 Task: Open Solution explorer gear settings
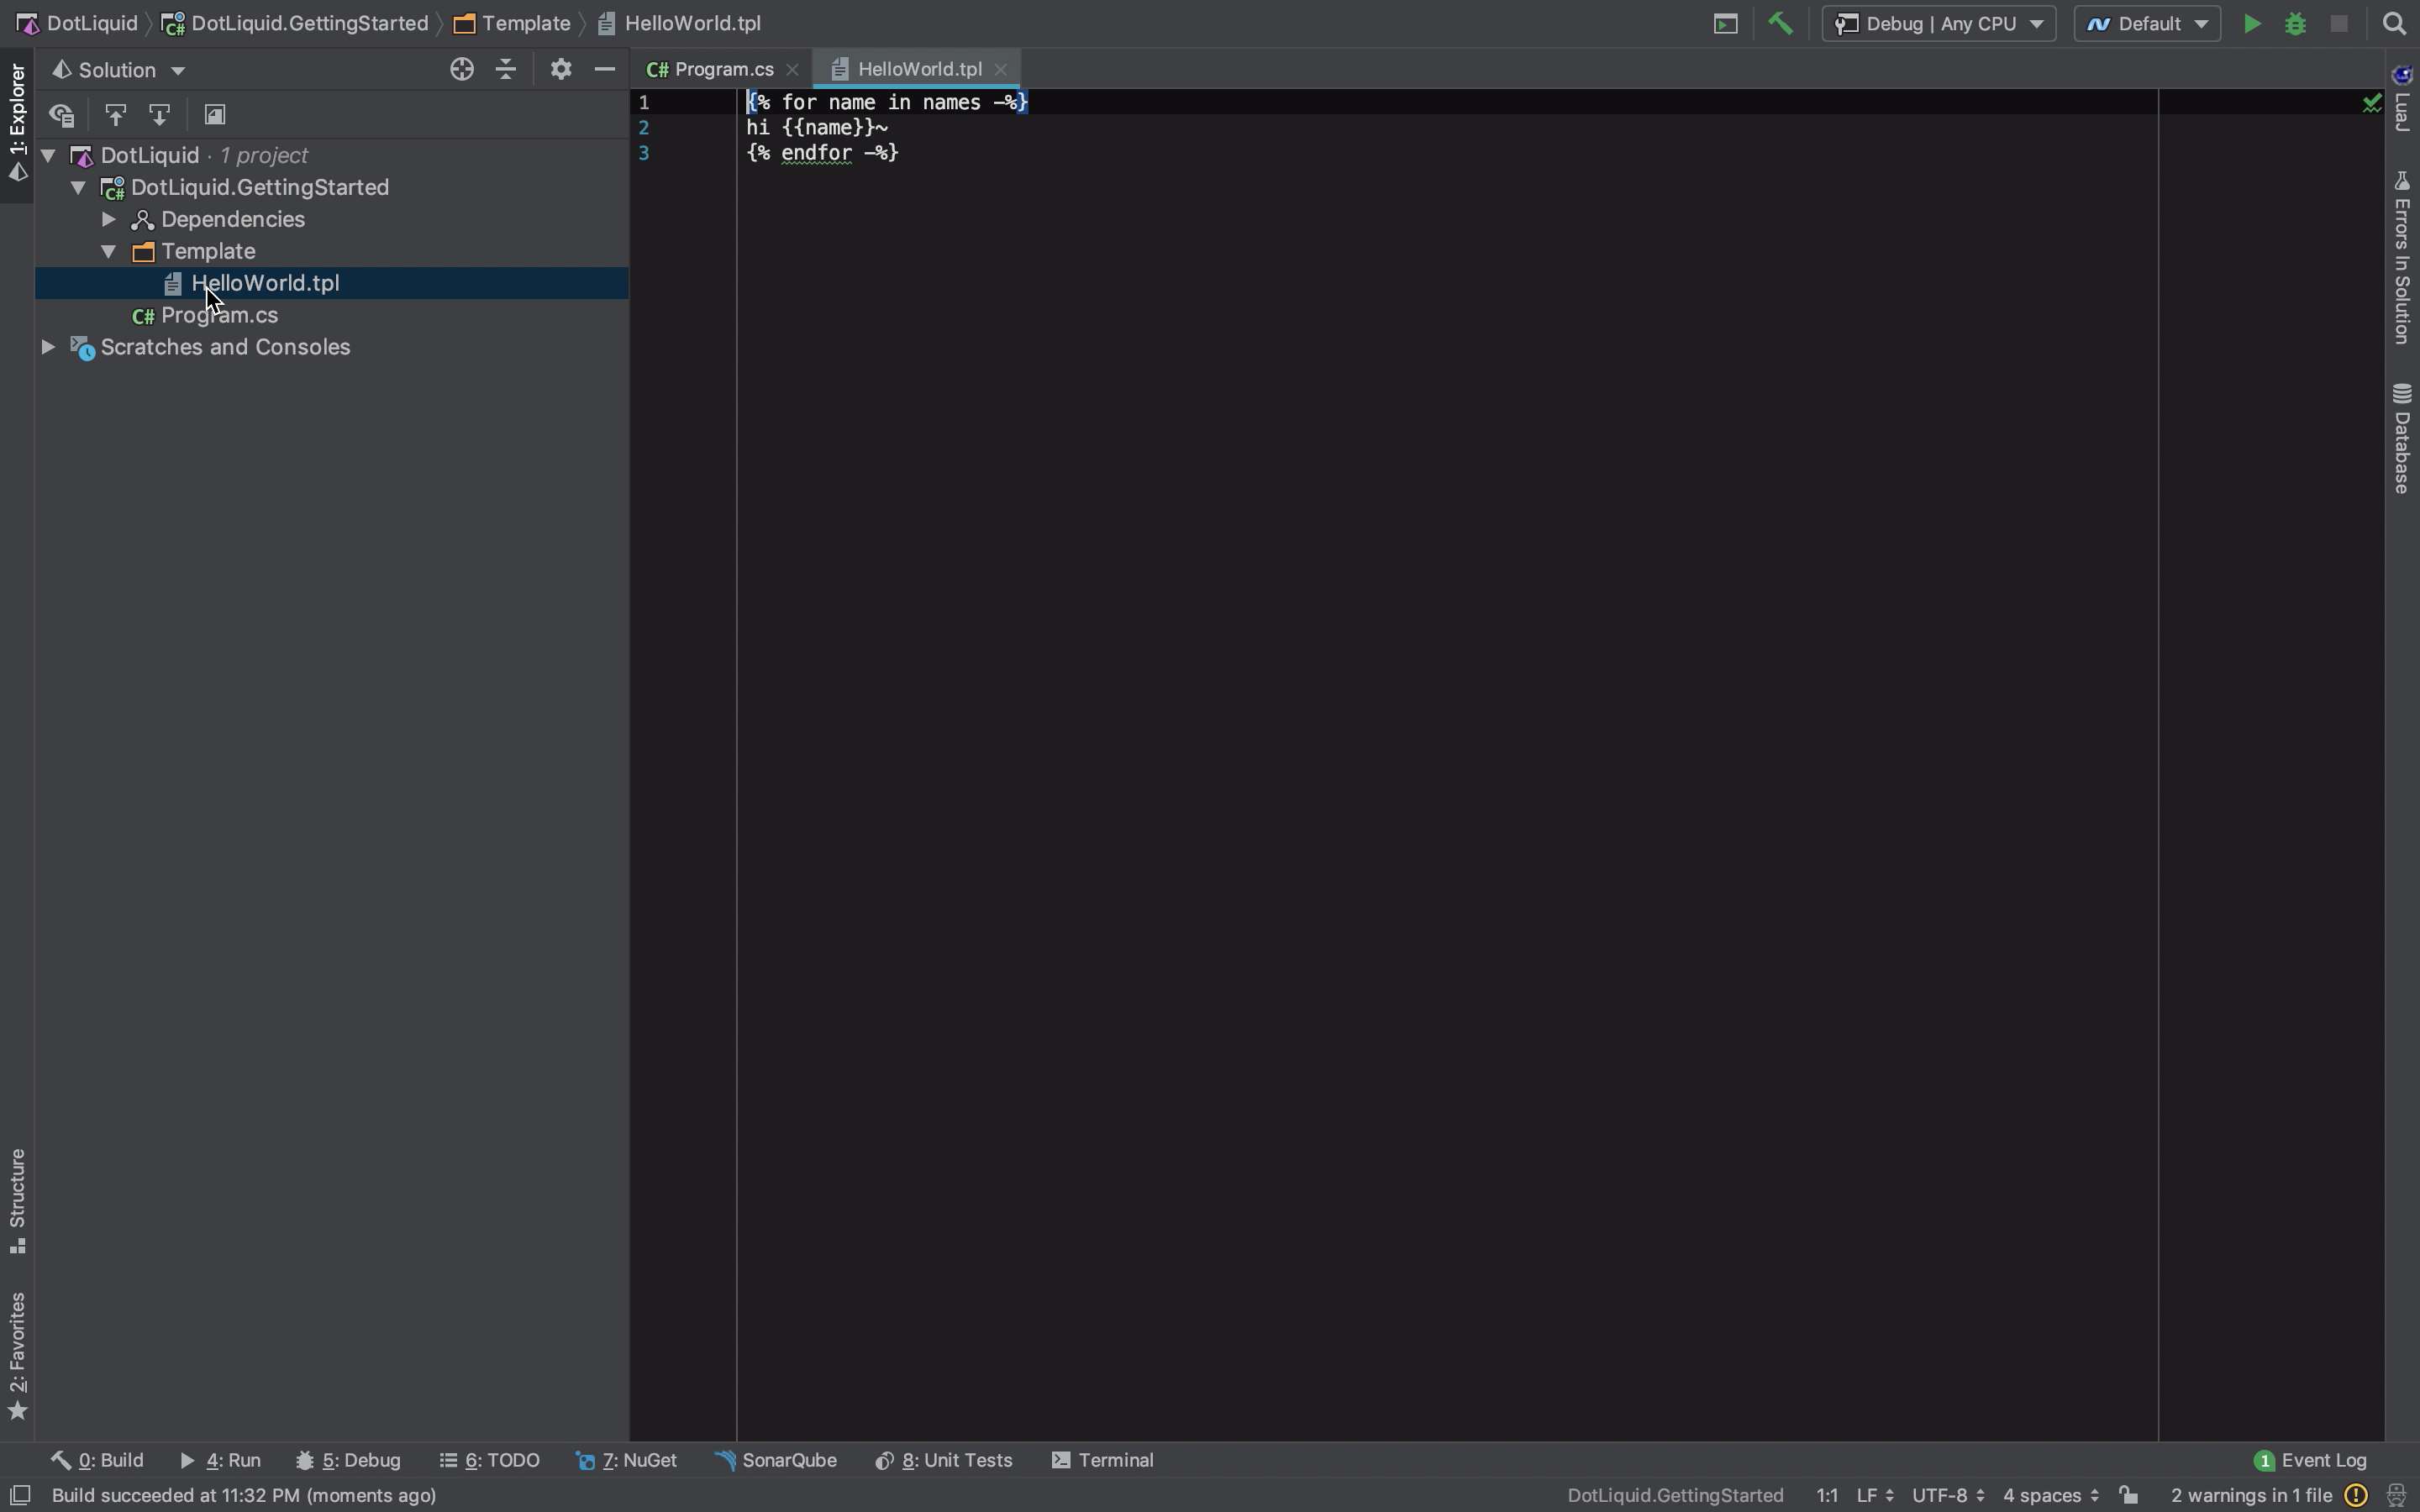(x=560, y=69)
